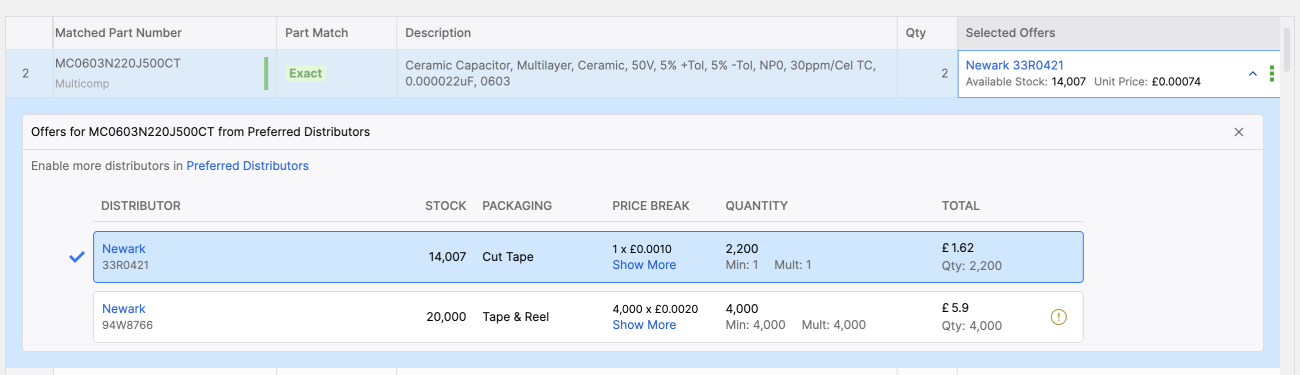Click the PRICE BREAK column heading
Viewport: 1300px width, 375px height.
pos(651,206)
